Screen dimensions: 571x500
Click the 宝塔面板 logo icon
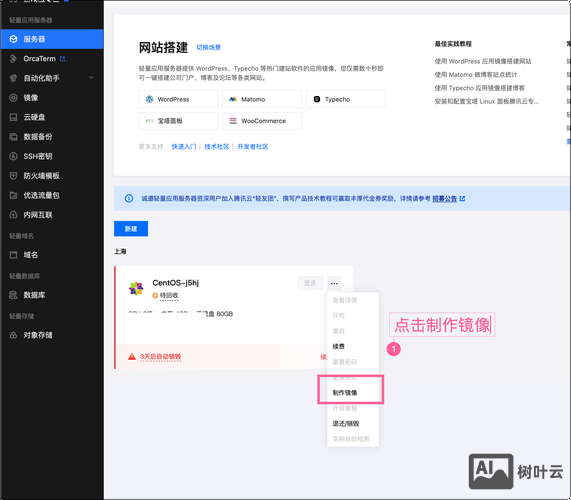point(149,121)
